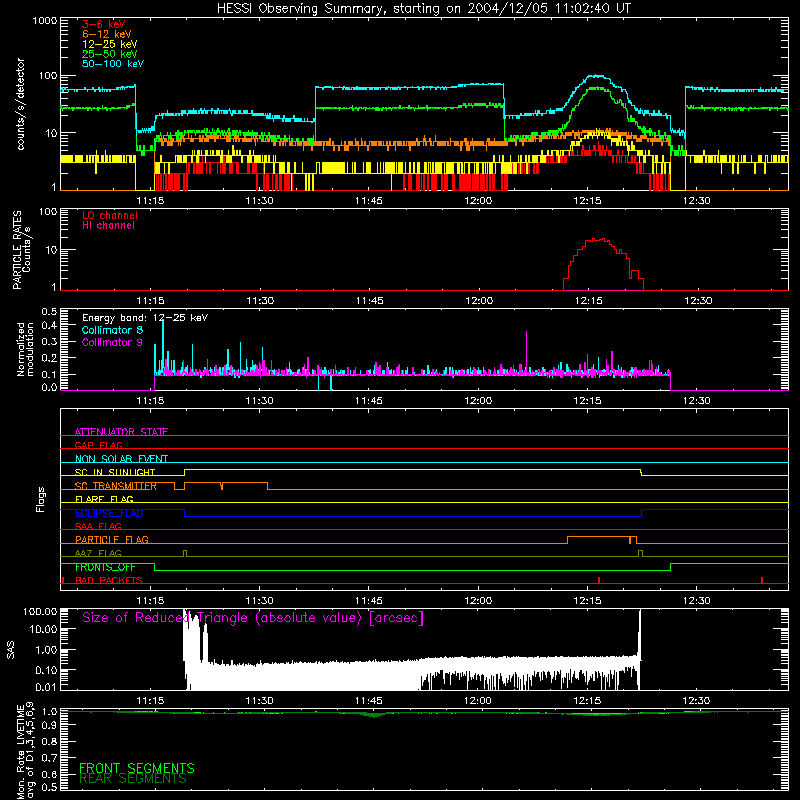
Task: Click the Mon. Rate LIVETIME axis title
Action: [26, 750]
